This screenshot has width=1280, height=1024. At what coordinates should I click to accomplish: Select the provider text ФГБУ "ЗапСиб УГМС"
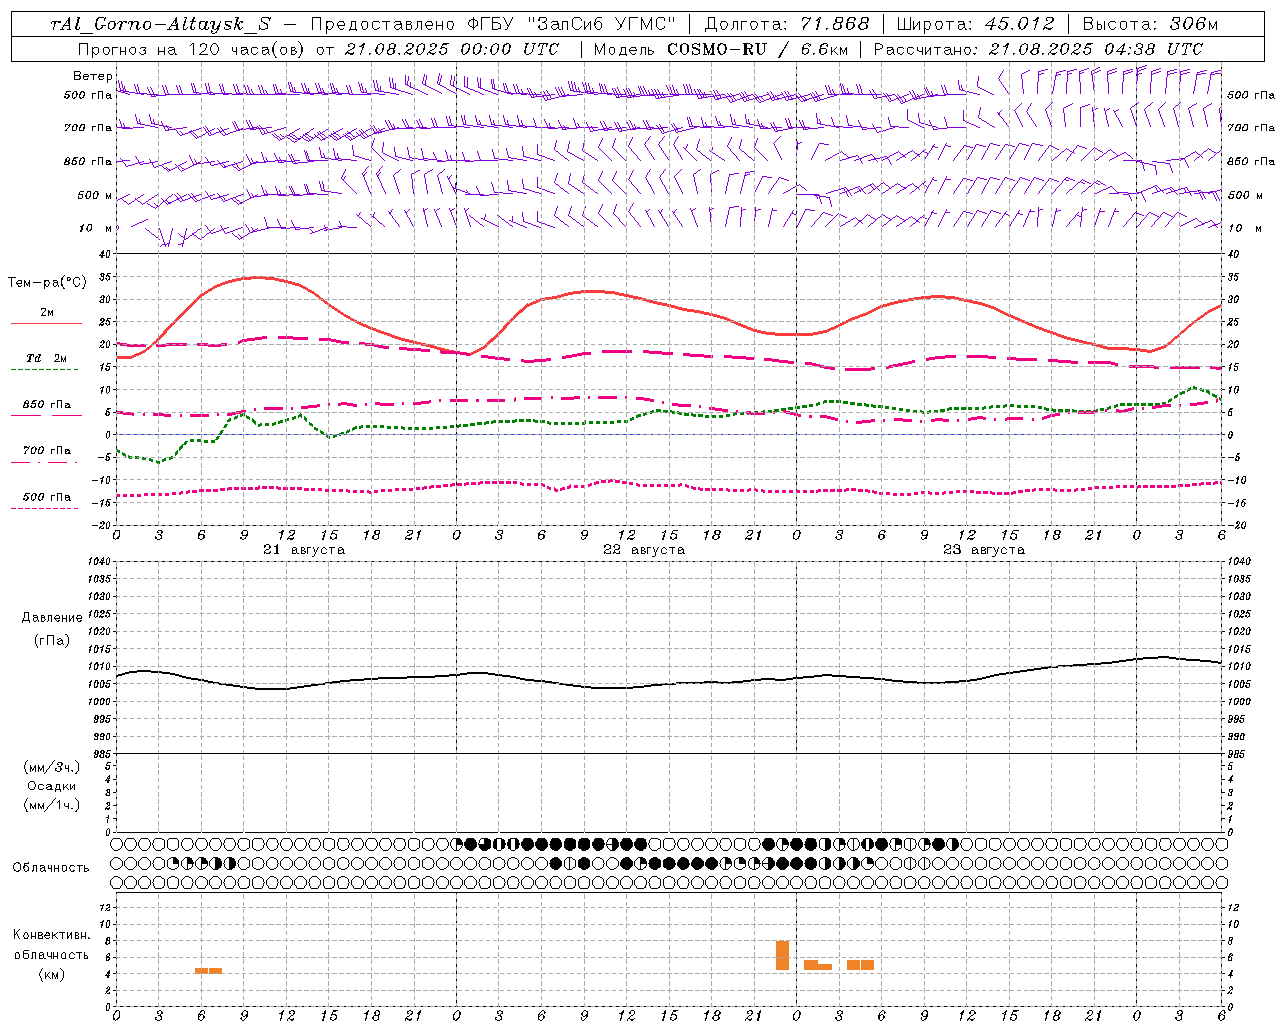pos(571,24)
